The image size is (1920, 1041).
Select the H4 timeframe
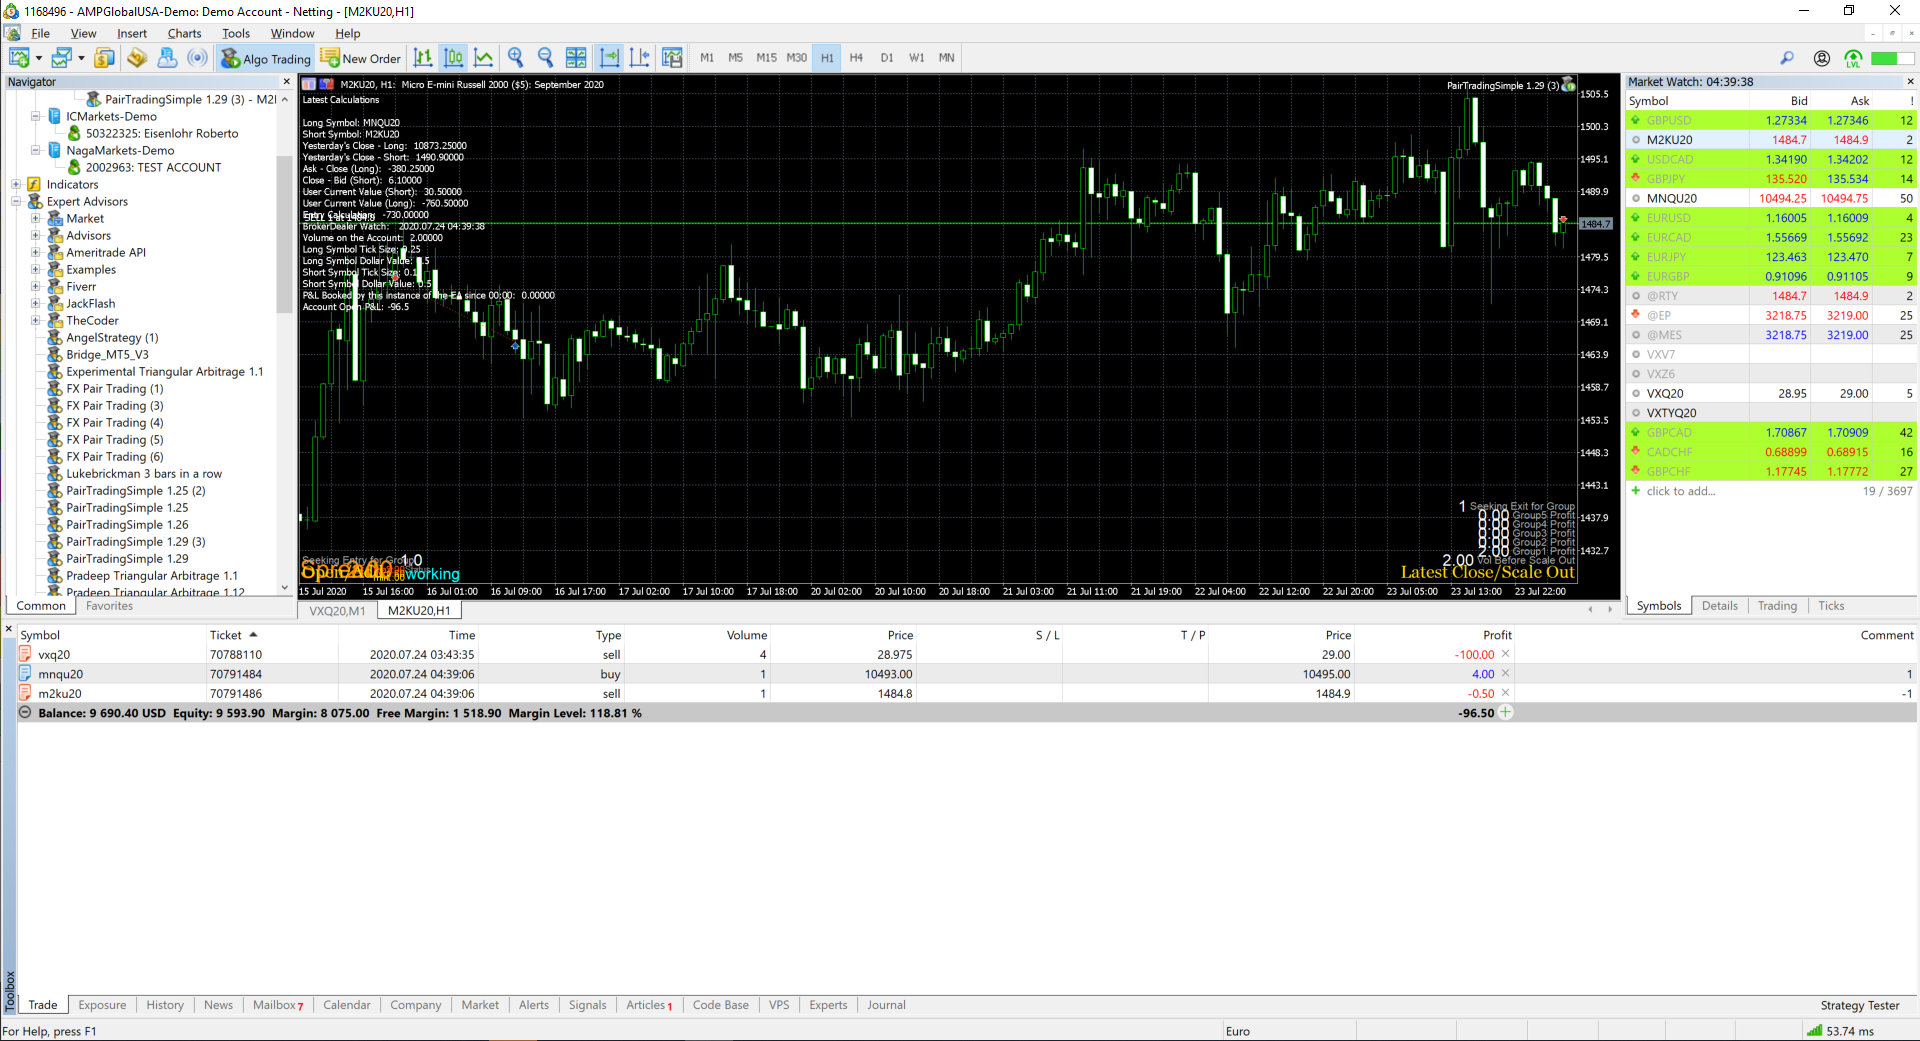(856, 58)
